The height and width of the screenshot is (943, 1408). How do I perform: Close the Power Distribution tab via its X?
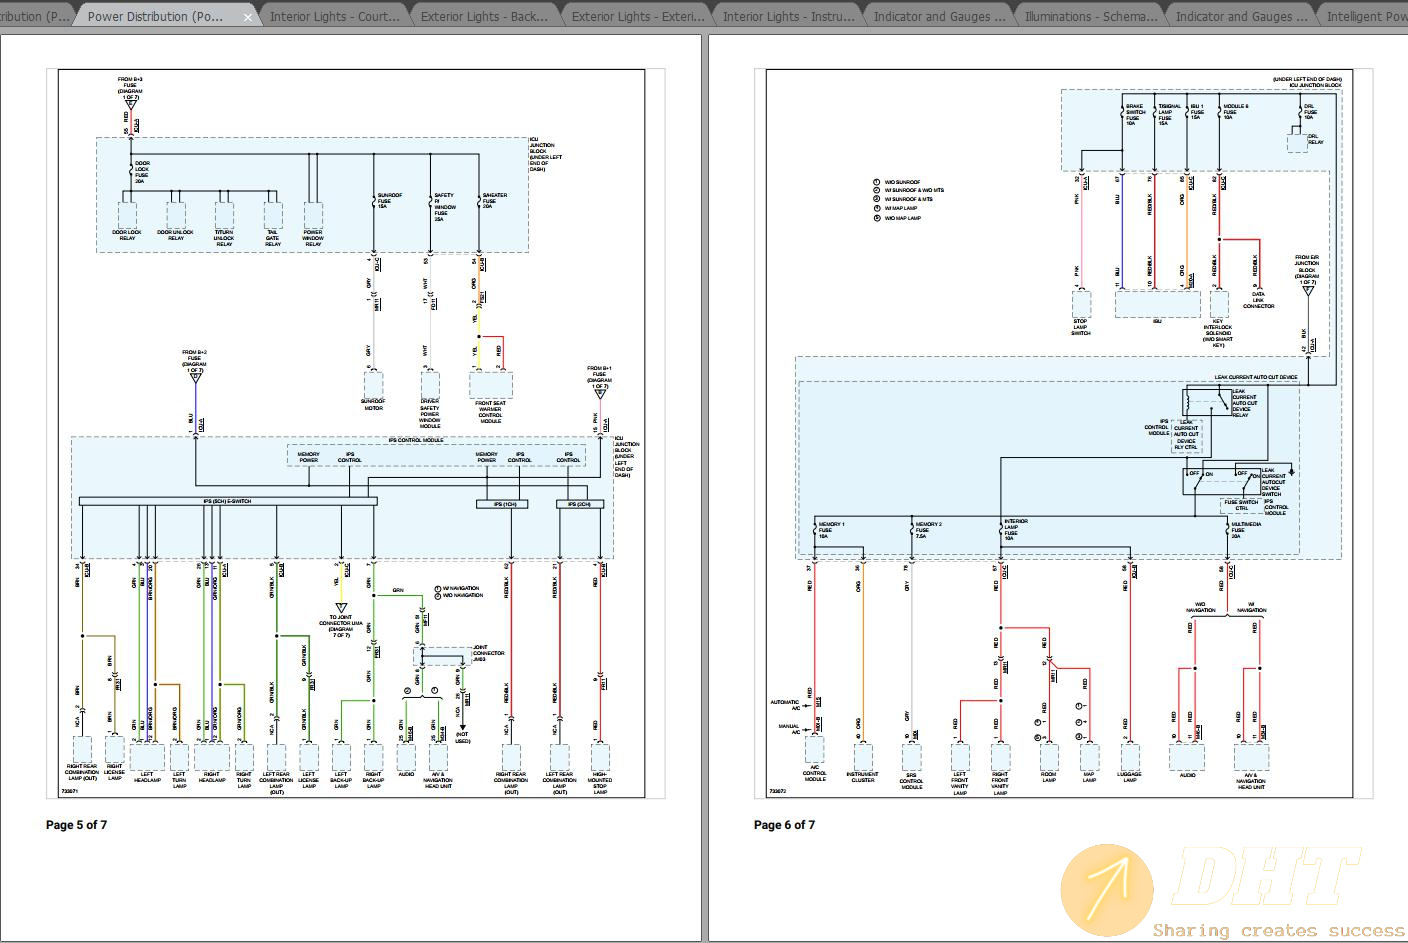pyautogui.click(x=248, y=17)
